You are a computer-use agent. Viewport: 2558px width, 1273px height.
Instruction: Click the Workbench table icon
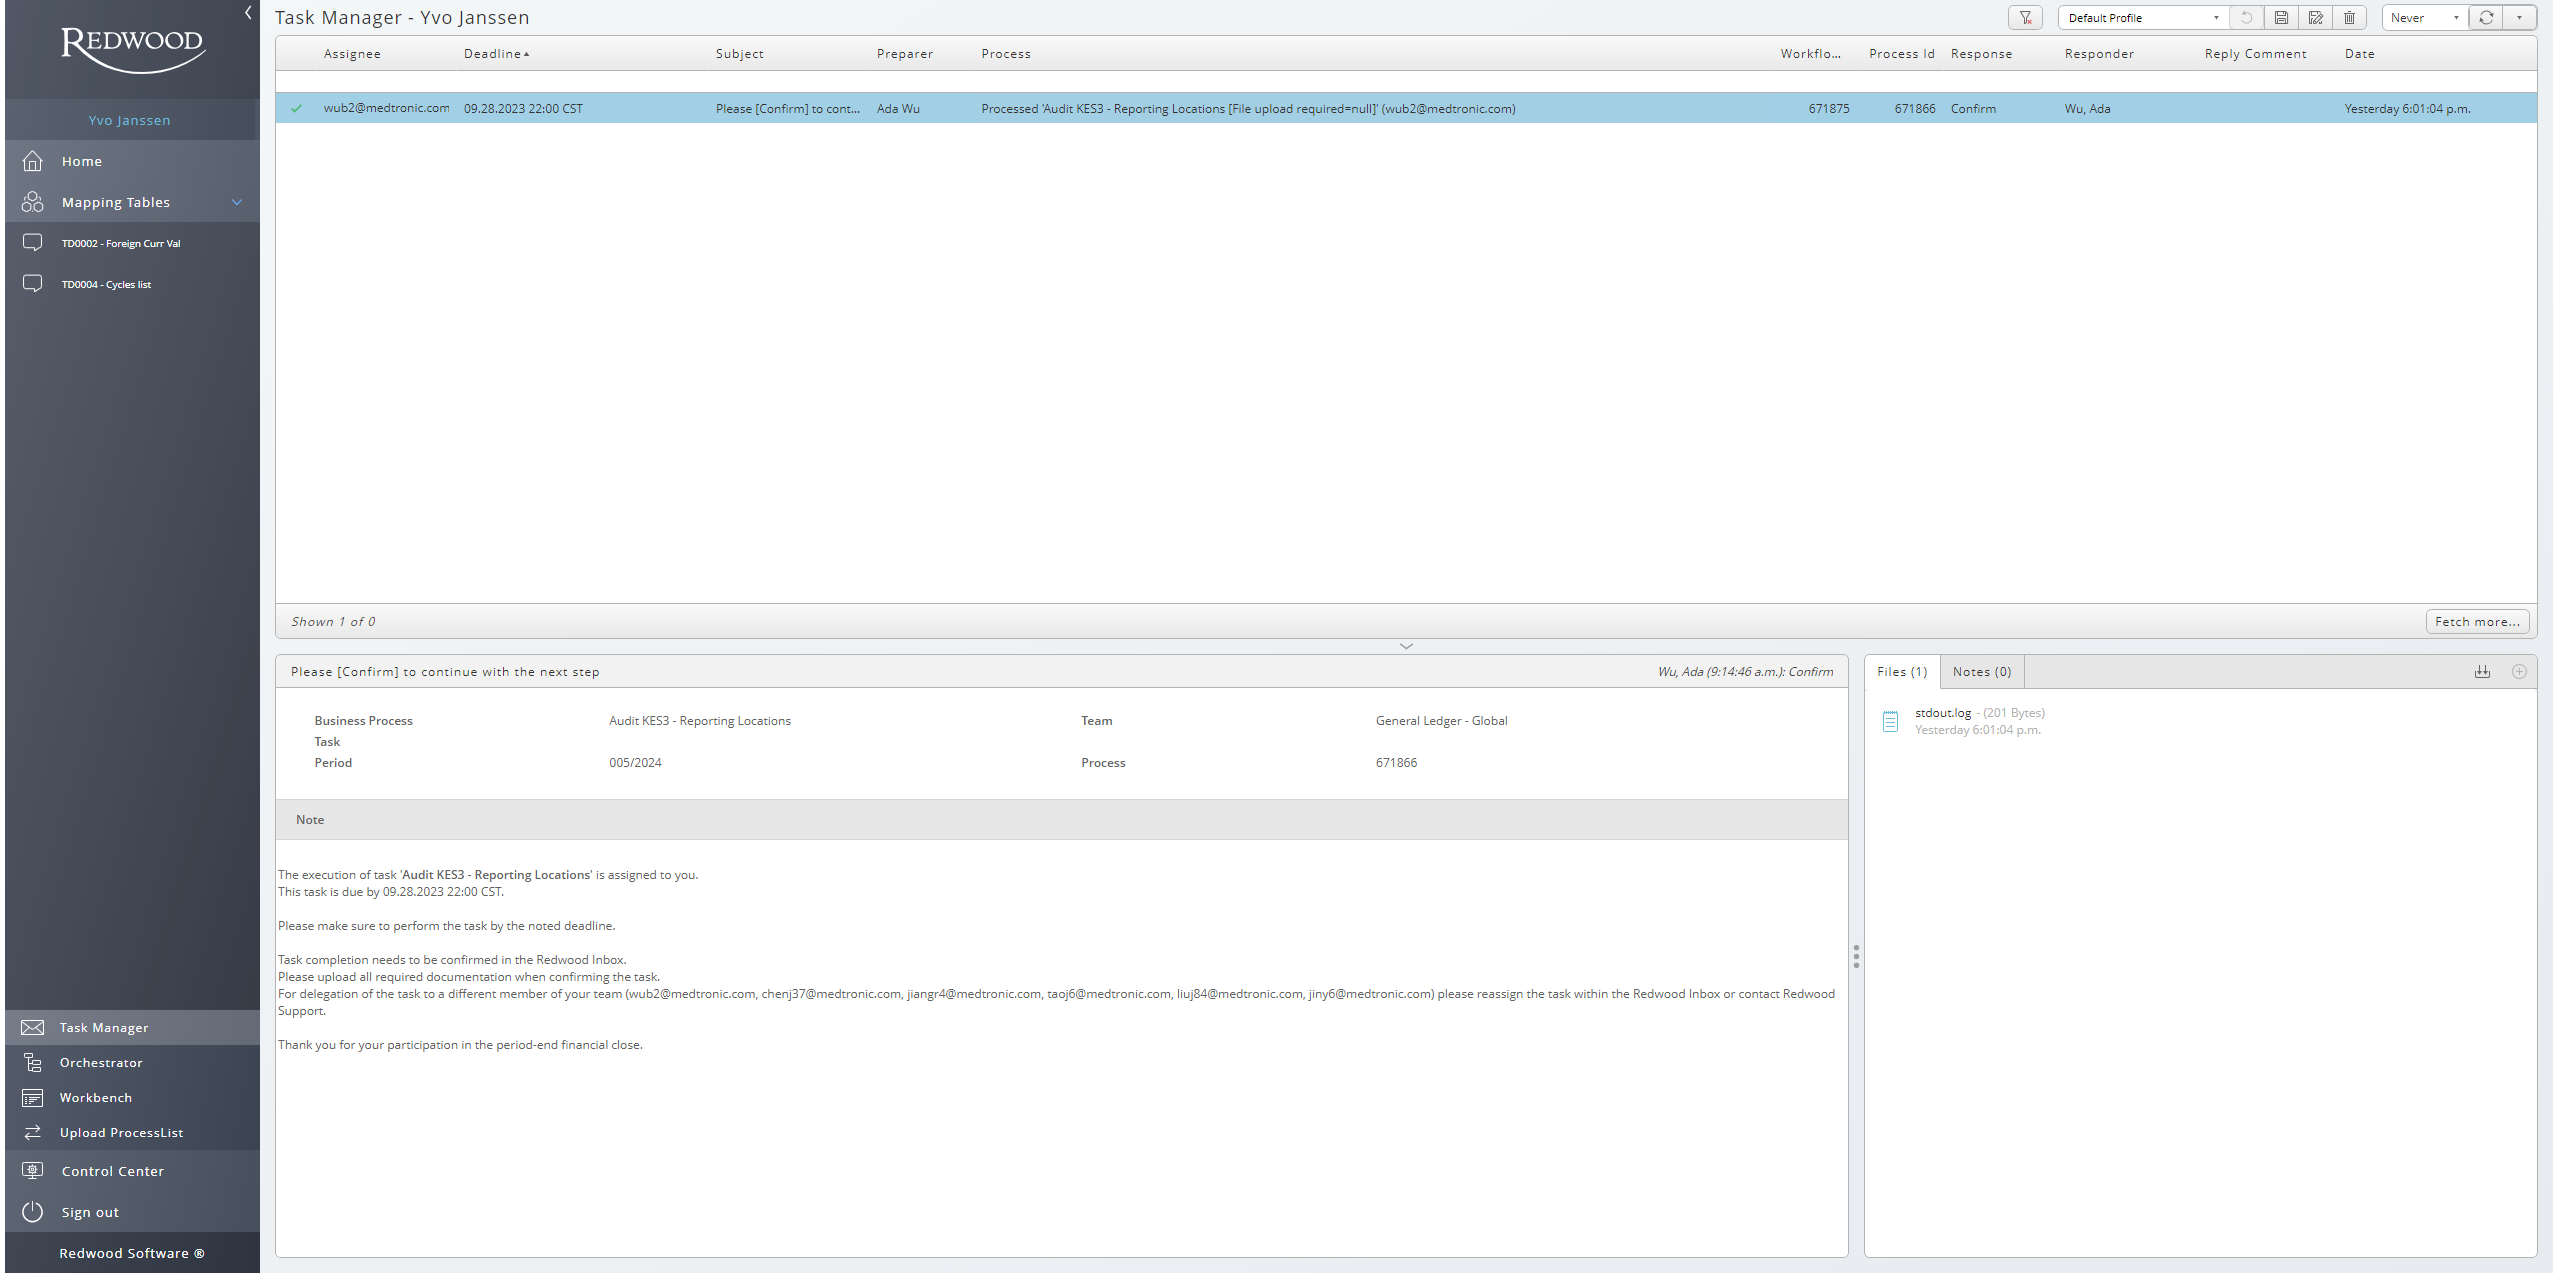click(x=33, y=1098)
